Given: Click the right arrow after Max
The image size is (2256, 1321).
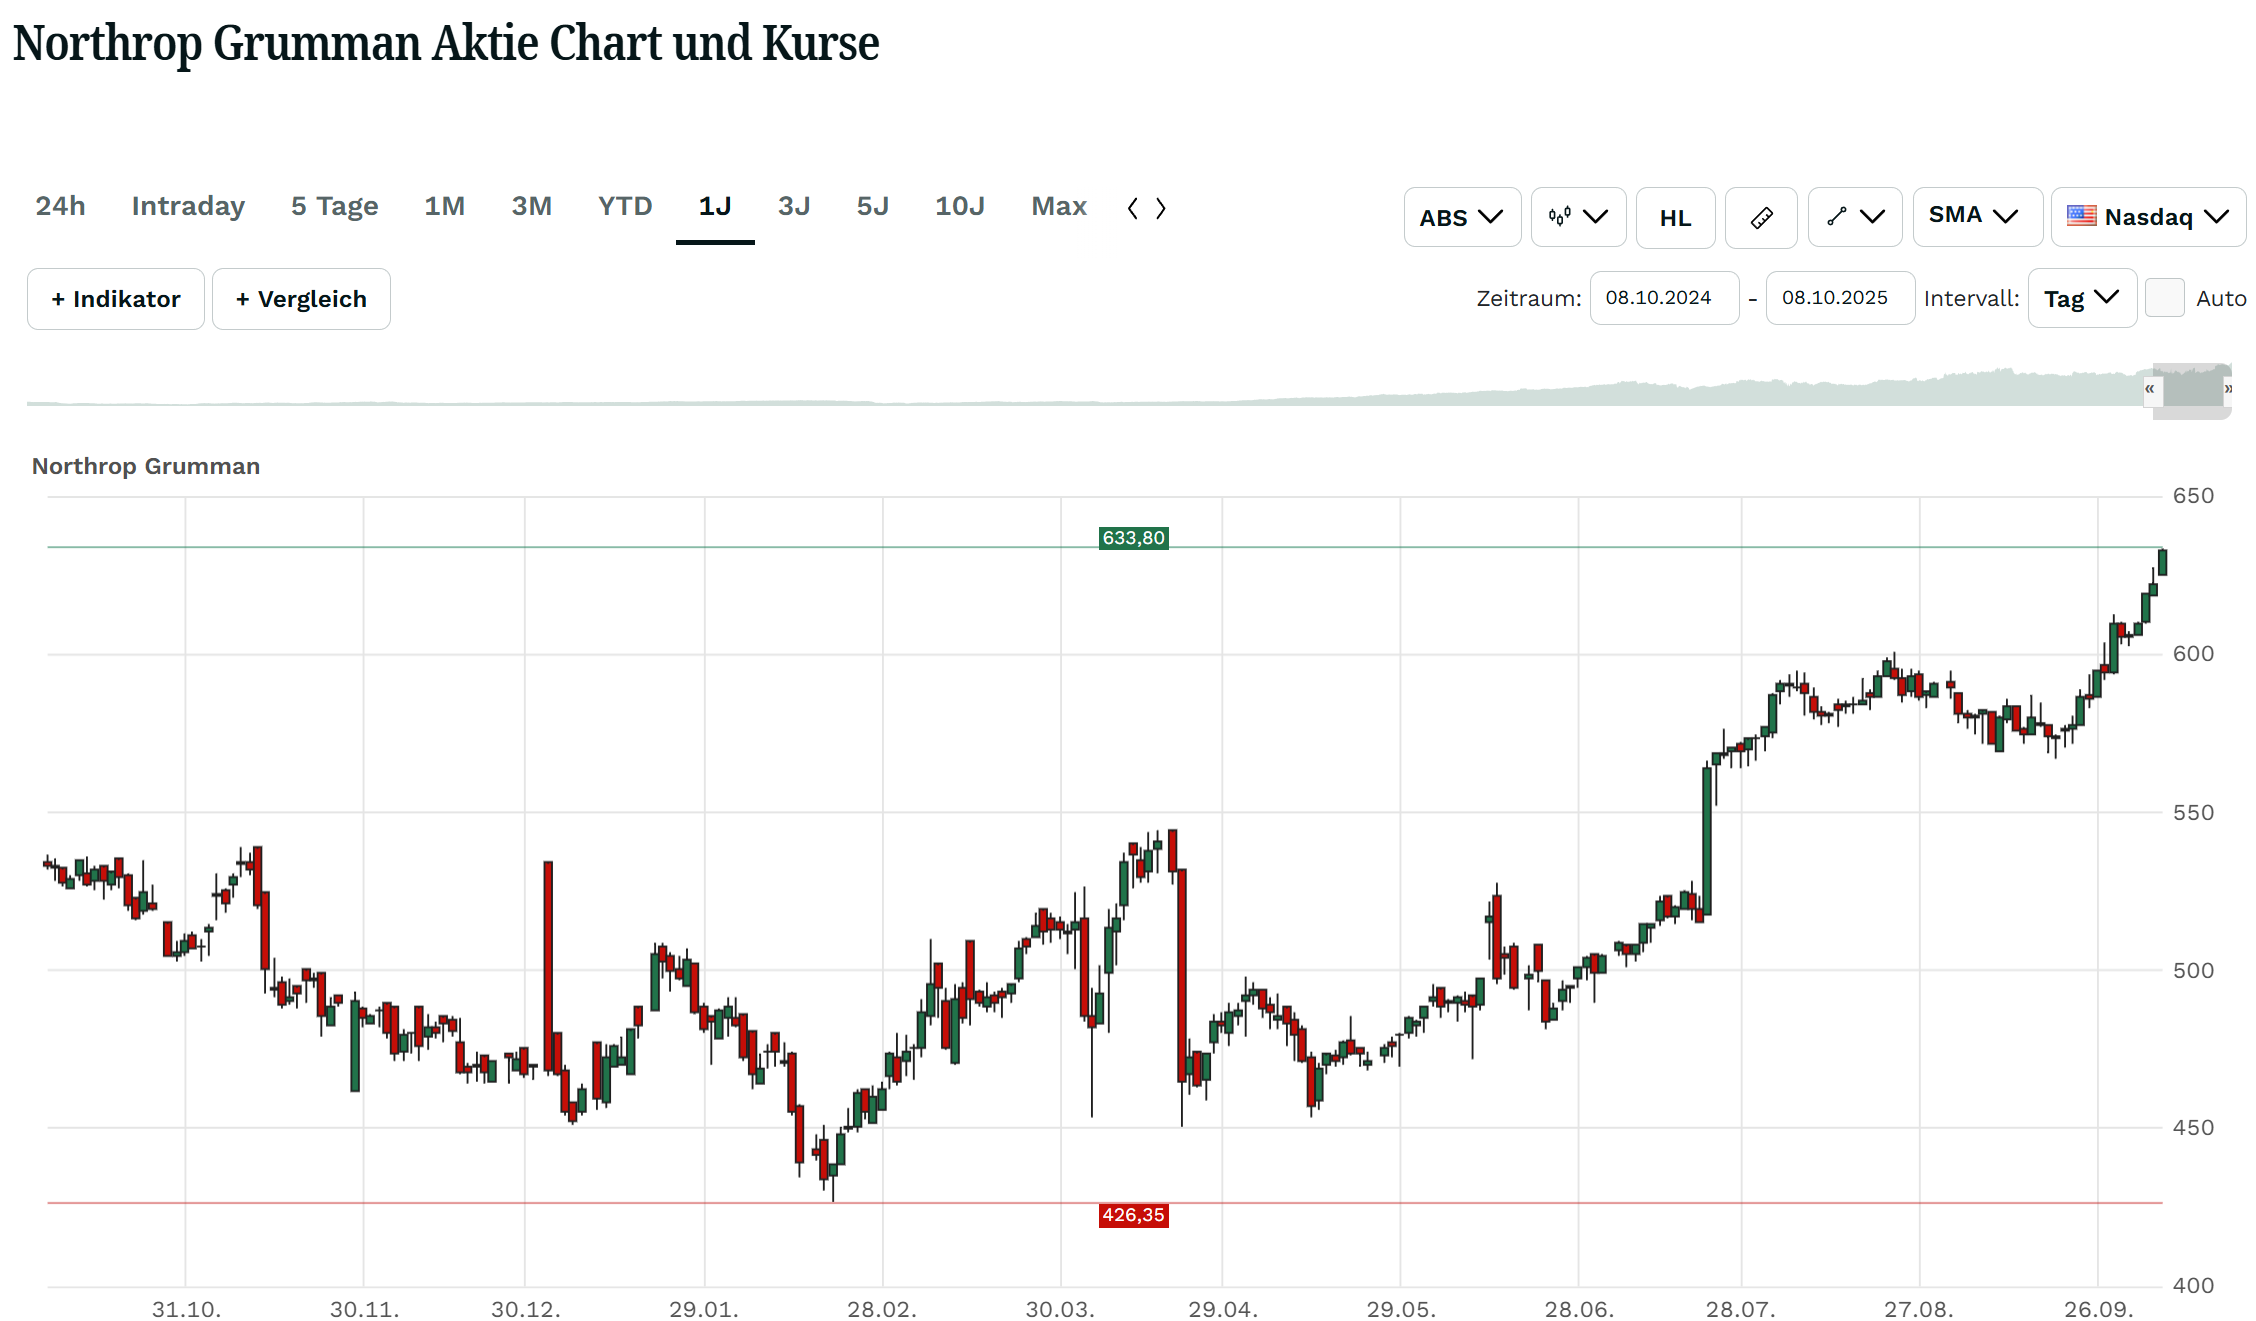Looking at the screenshot, I should 1161,208.
